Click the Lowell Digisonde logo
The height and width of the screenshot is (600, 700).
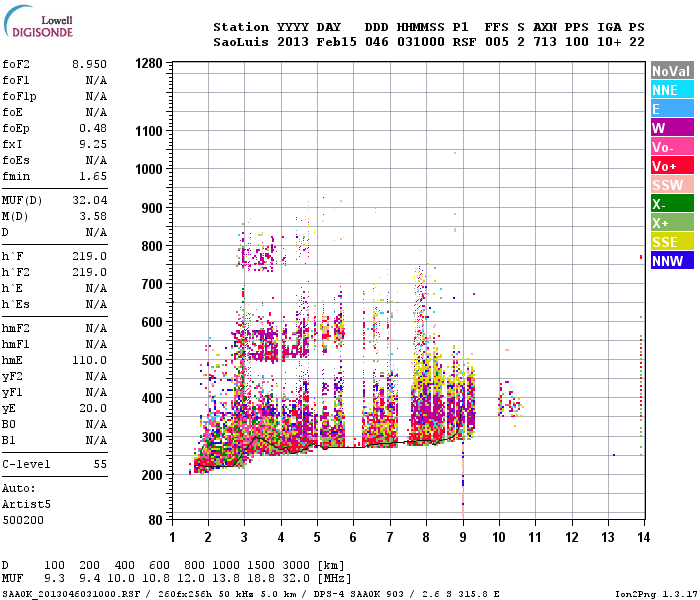(38, 22)
